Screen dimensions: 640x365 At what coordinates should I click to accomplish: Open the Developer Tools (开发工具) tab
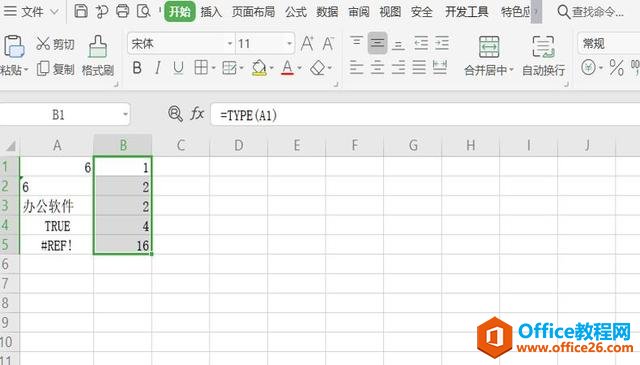pyautogui.click(x=467, y=12)
